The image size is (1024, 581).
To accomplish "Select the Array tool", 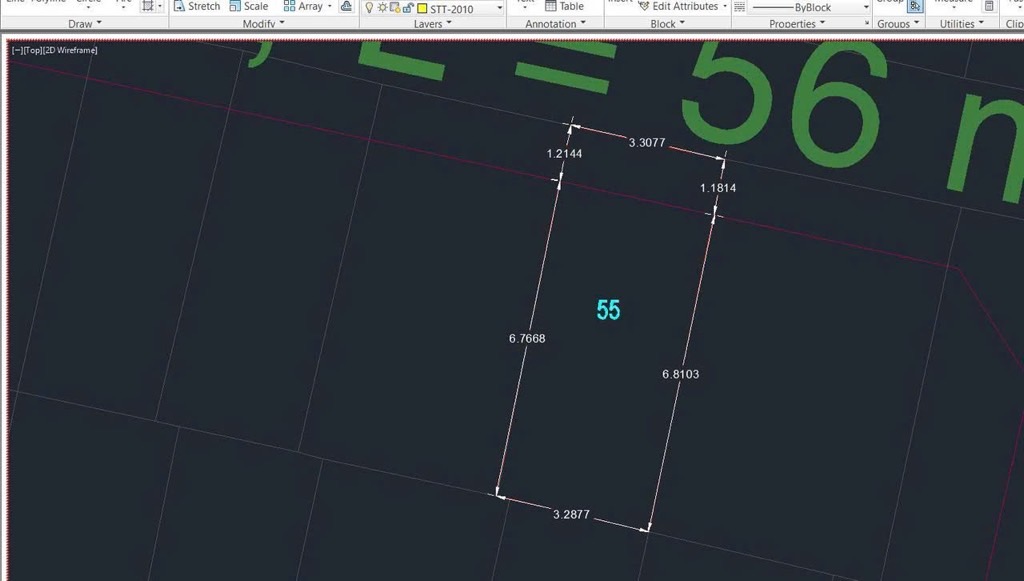I will [x=303, y=6].
